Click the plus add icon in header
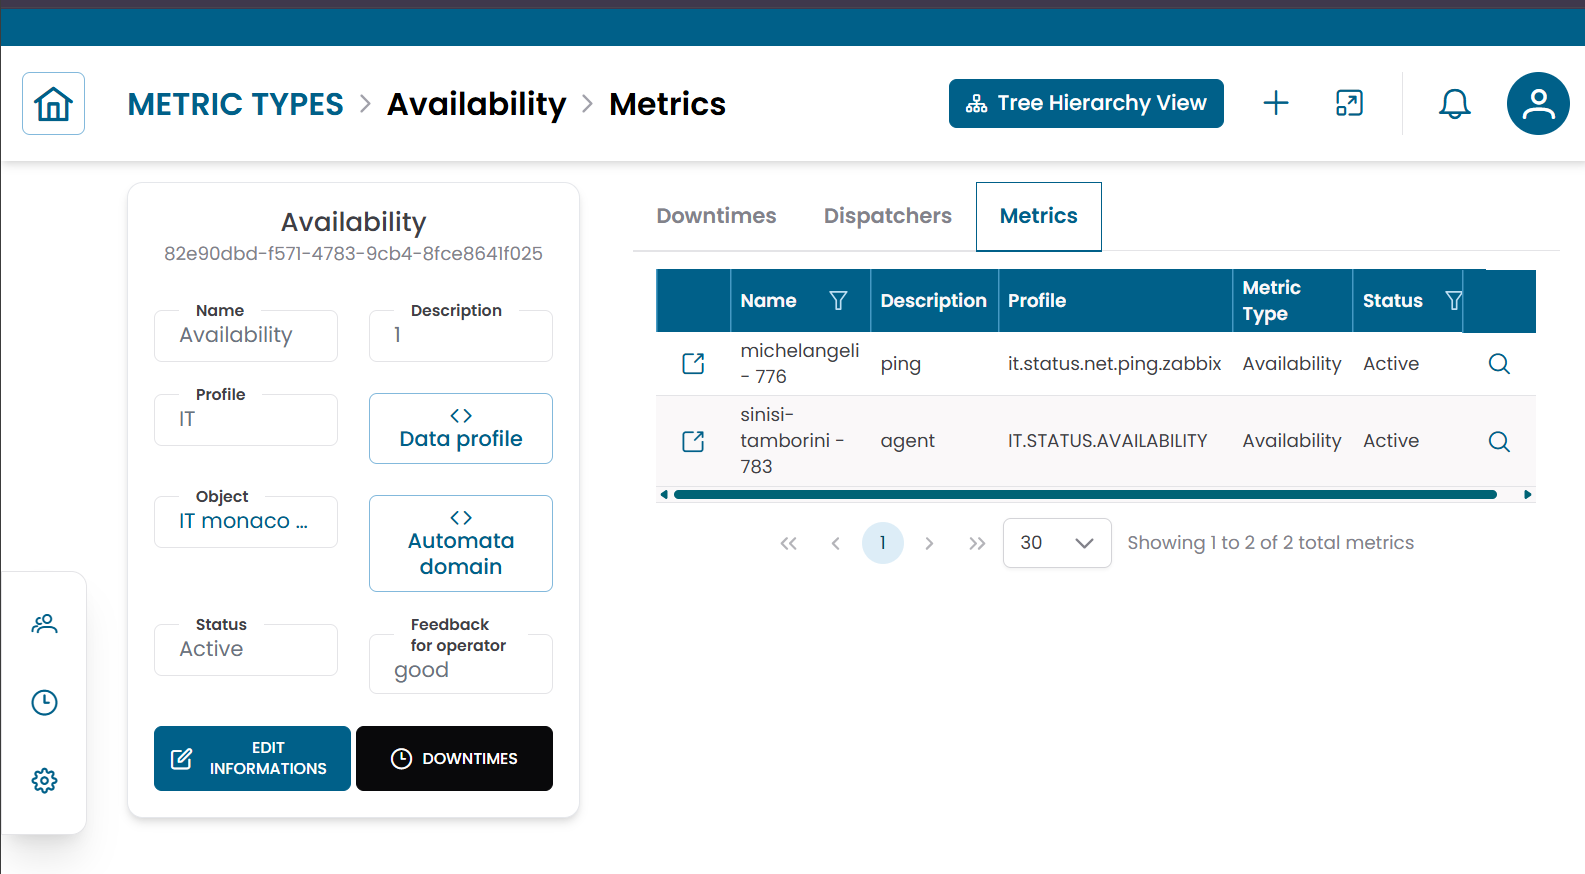This screenshot has width=1585, height=874. (1276, 103)
